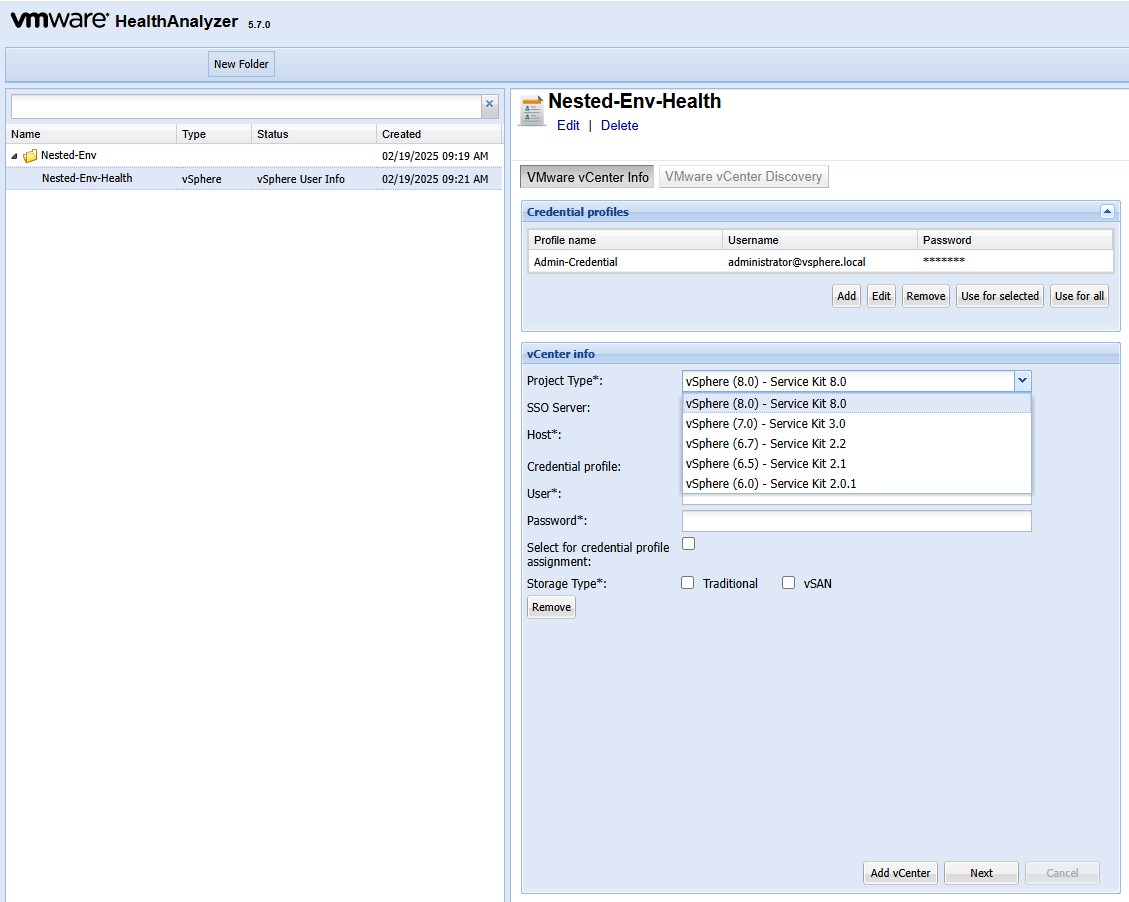Choose vSphere (8.0) - Service Kit 8.0 option

pyautogui.click(x=856, y=404)
